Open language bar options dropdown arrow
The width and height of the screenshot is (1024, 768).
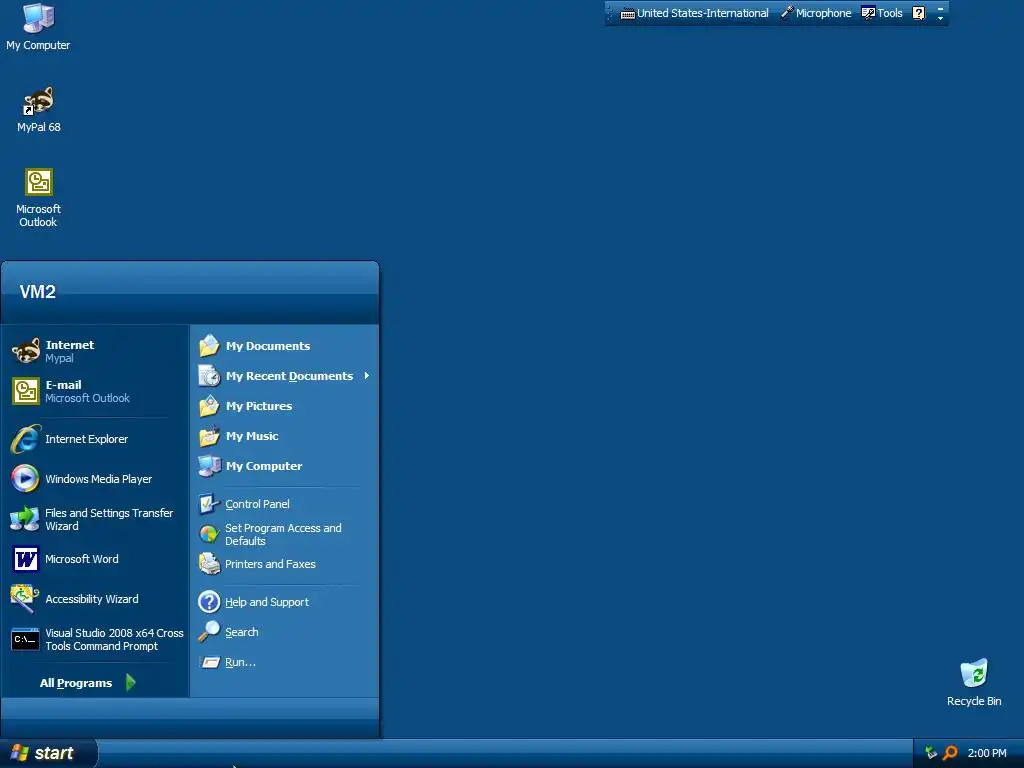pyautogui.click(x=940, y=18)
